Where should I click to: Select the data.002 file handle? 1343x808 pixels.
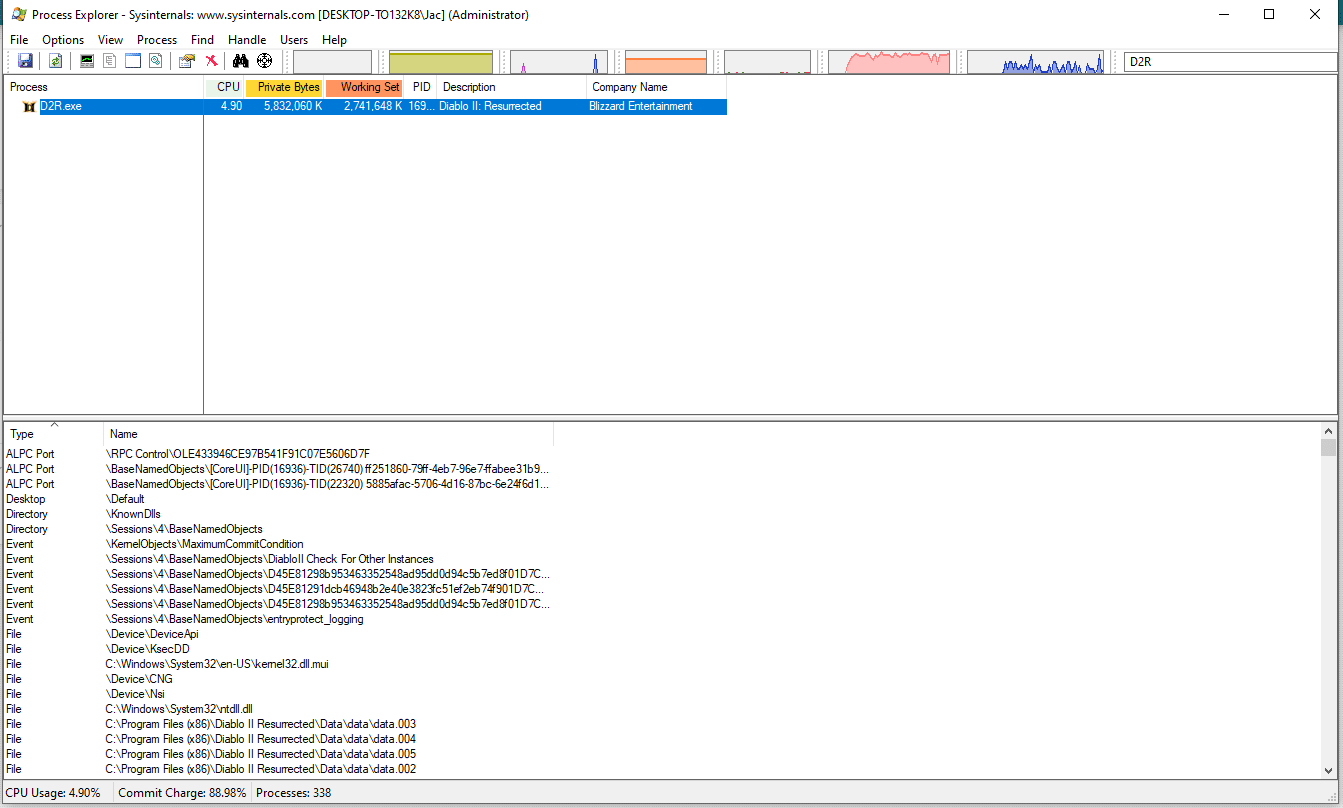point(261,769)
